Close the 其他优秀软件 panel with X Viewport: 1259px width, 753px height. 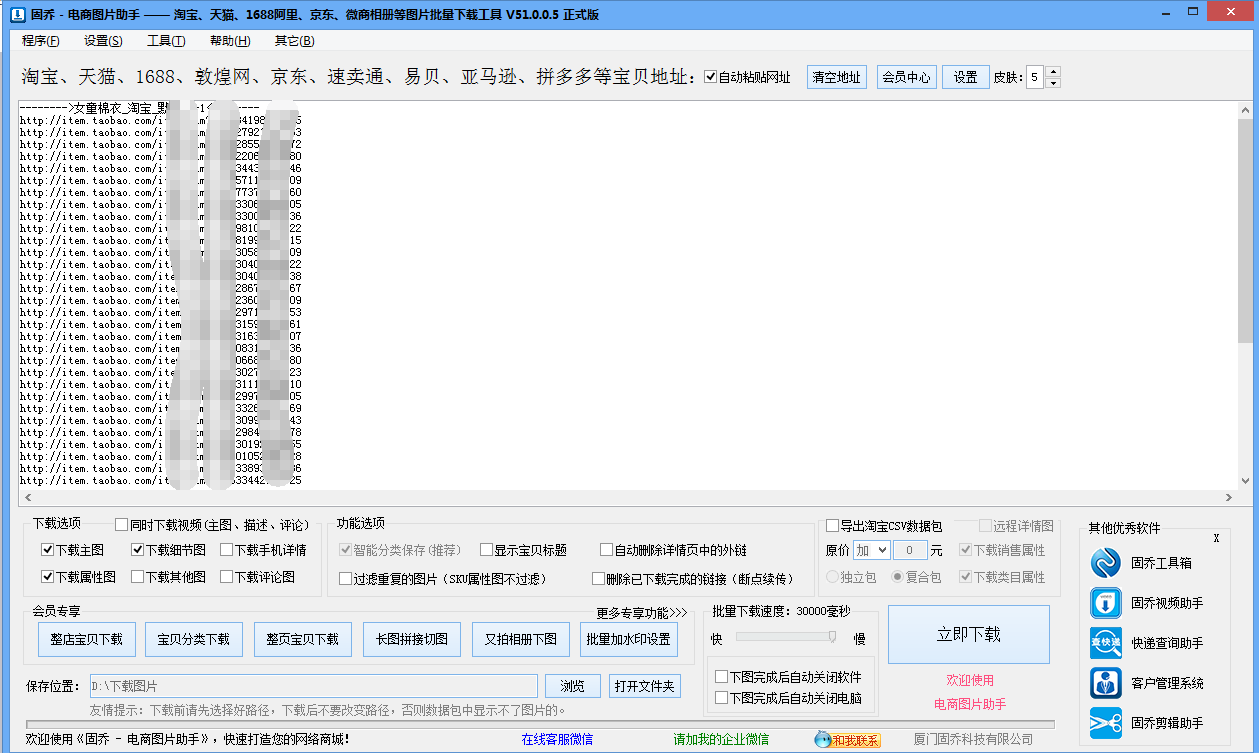[x=1216, y=538]
